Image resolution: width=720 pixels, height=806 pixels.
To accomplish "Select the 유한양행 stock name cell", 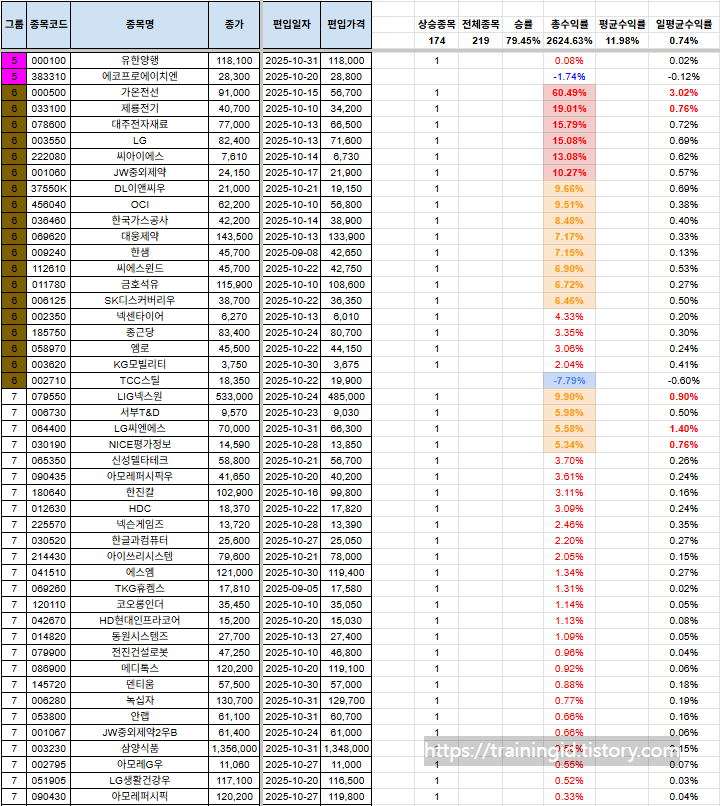I will point(139,61).
